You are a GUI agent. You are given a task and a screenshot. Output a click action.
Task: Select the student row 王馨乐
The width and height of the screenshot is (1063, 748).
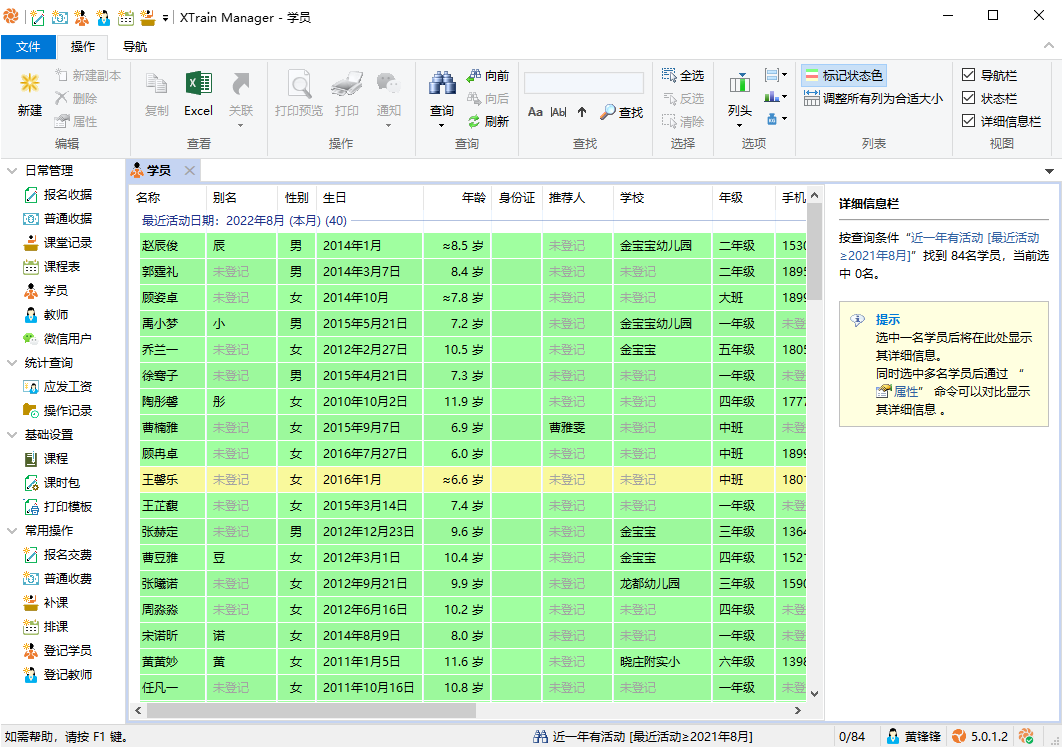(473, 479)
